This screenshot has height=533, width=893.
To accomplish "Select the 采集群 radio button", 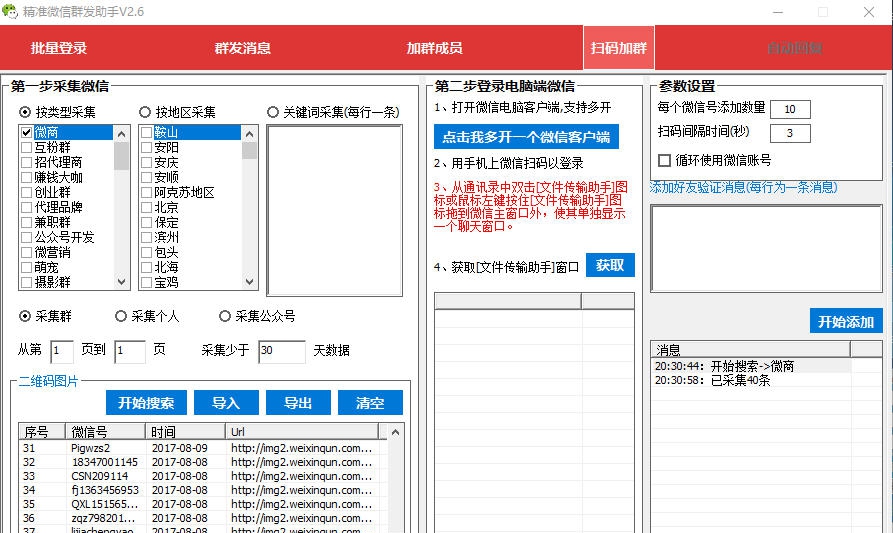I will [25, 316].
